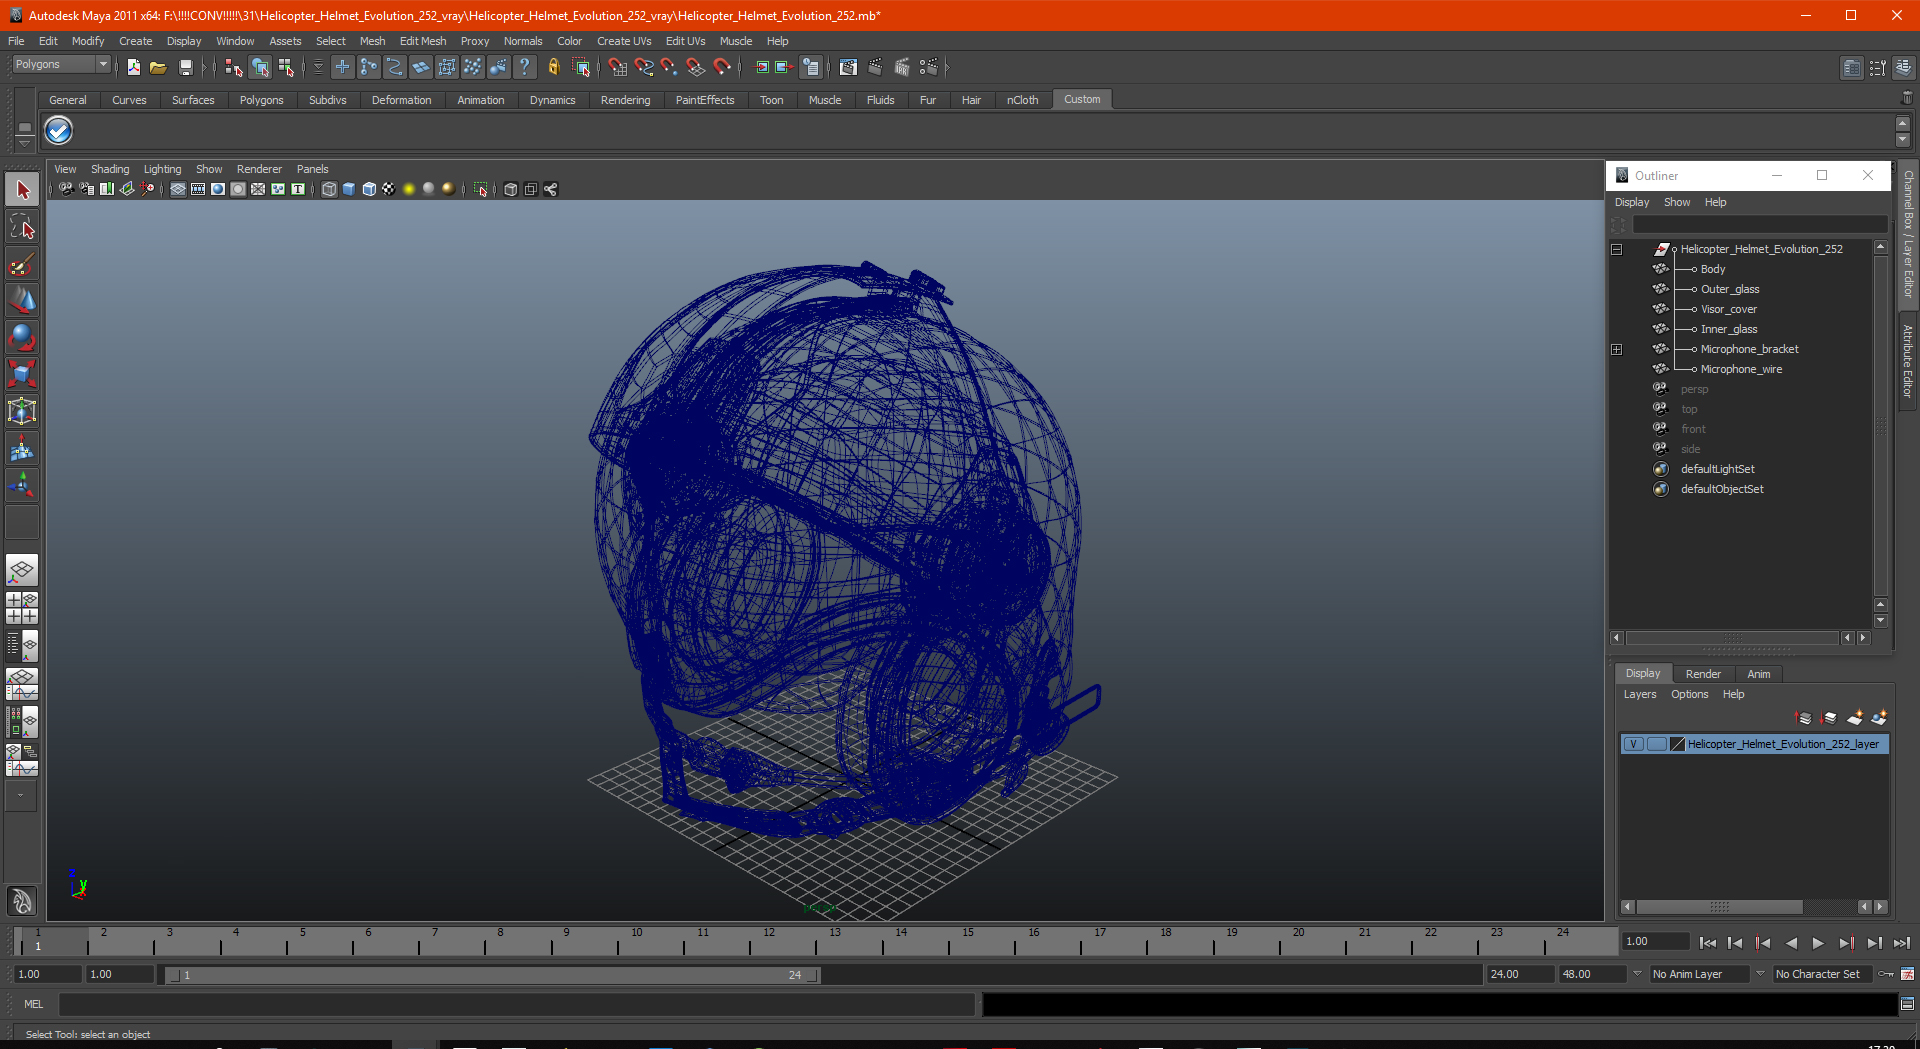This screenshot has width=1920, height=1049.
Task: Click the select camera icon in viewport toolbar
Action: pyautogui.click(x=66, y=189)
